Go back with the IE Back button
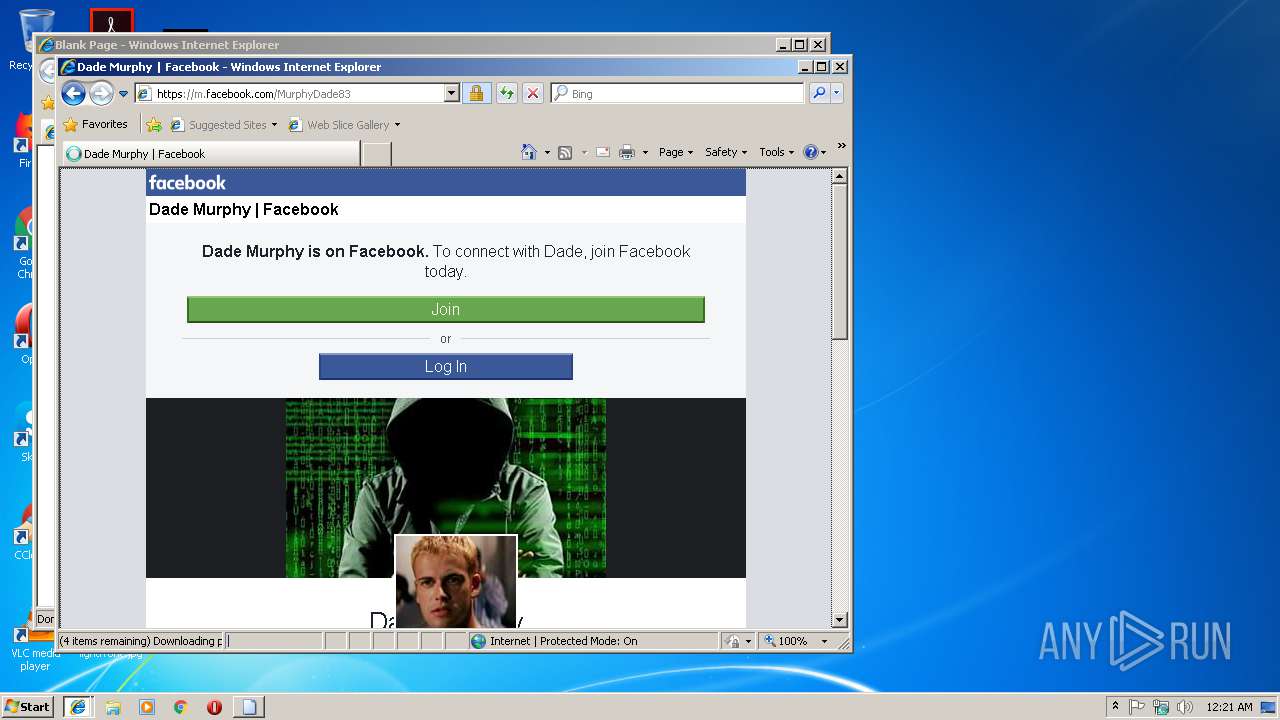1280x720 pixels. 73,93
